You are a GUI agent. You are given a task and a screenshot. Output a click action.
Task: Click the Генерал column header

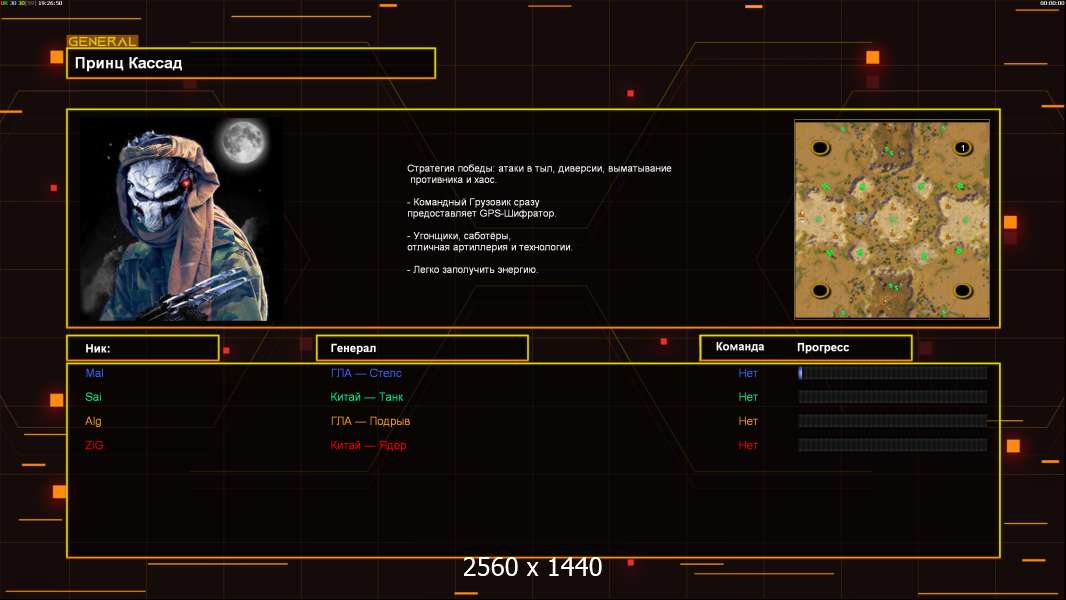coord(421,348)
